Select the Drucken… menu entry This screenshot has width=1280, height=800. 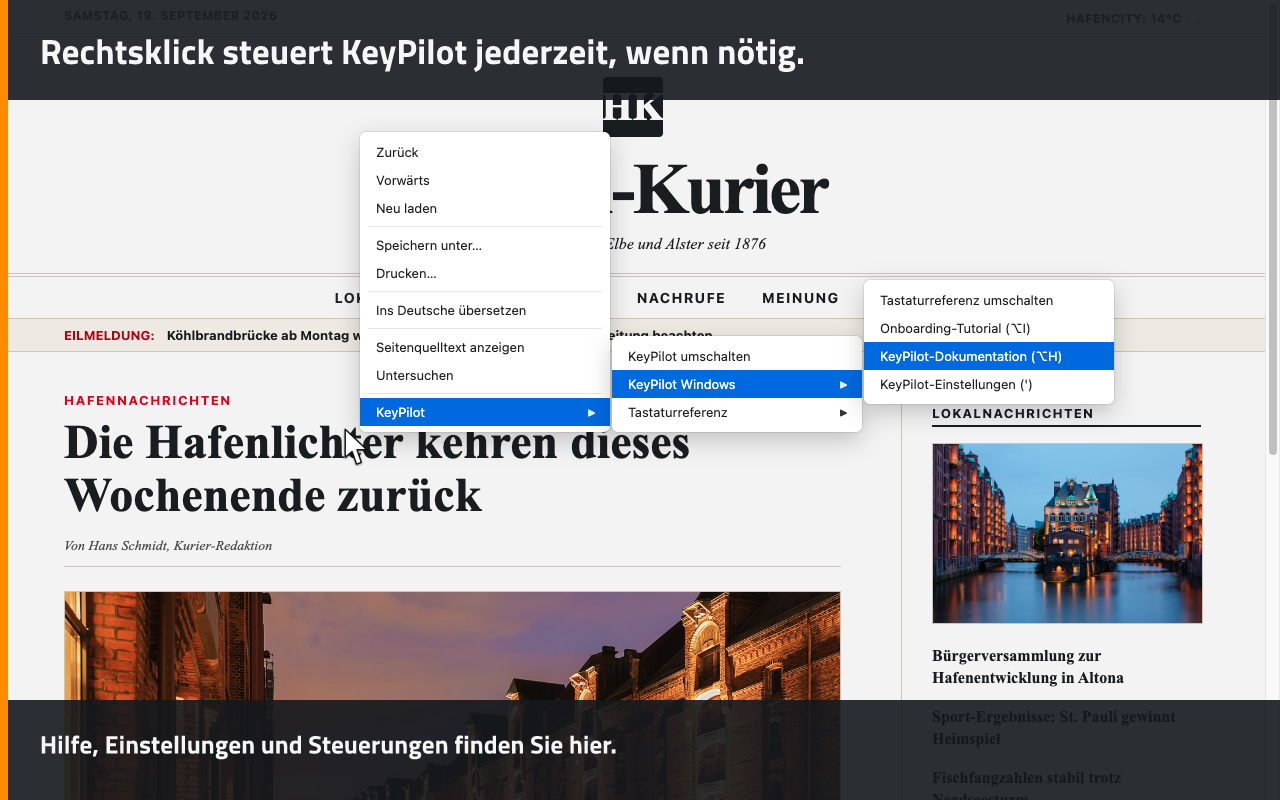point(485,274)
